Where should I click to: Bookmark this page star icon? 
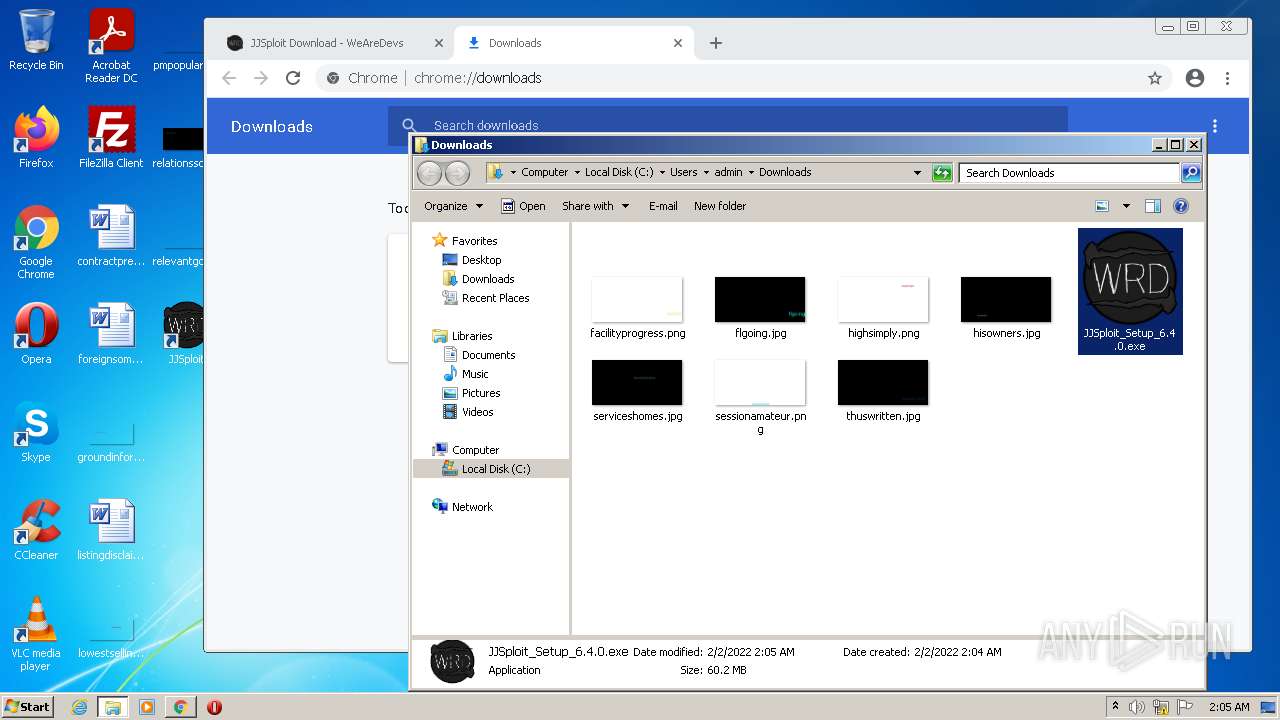(1155, 78)
